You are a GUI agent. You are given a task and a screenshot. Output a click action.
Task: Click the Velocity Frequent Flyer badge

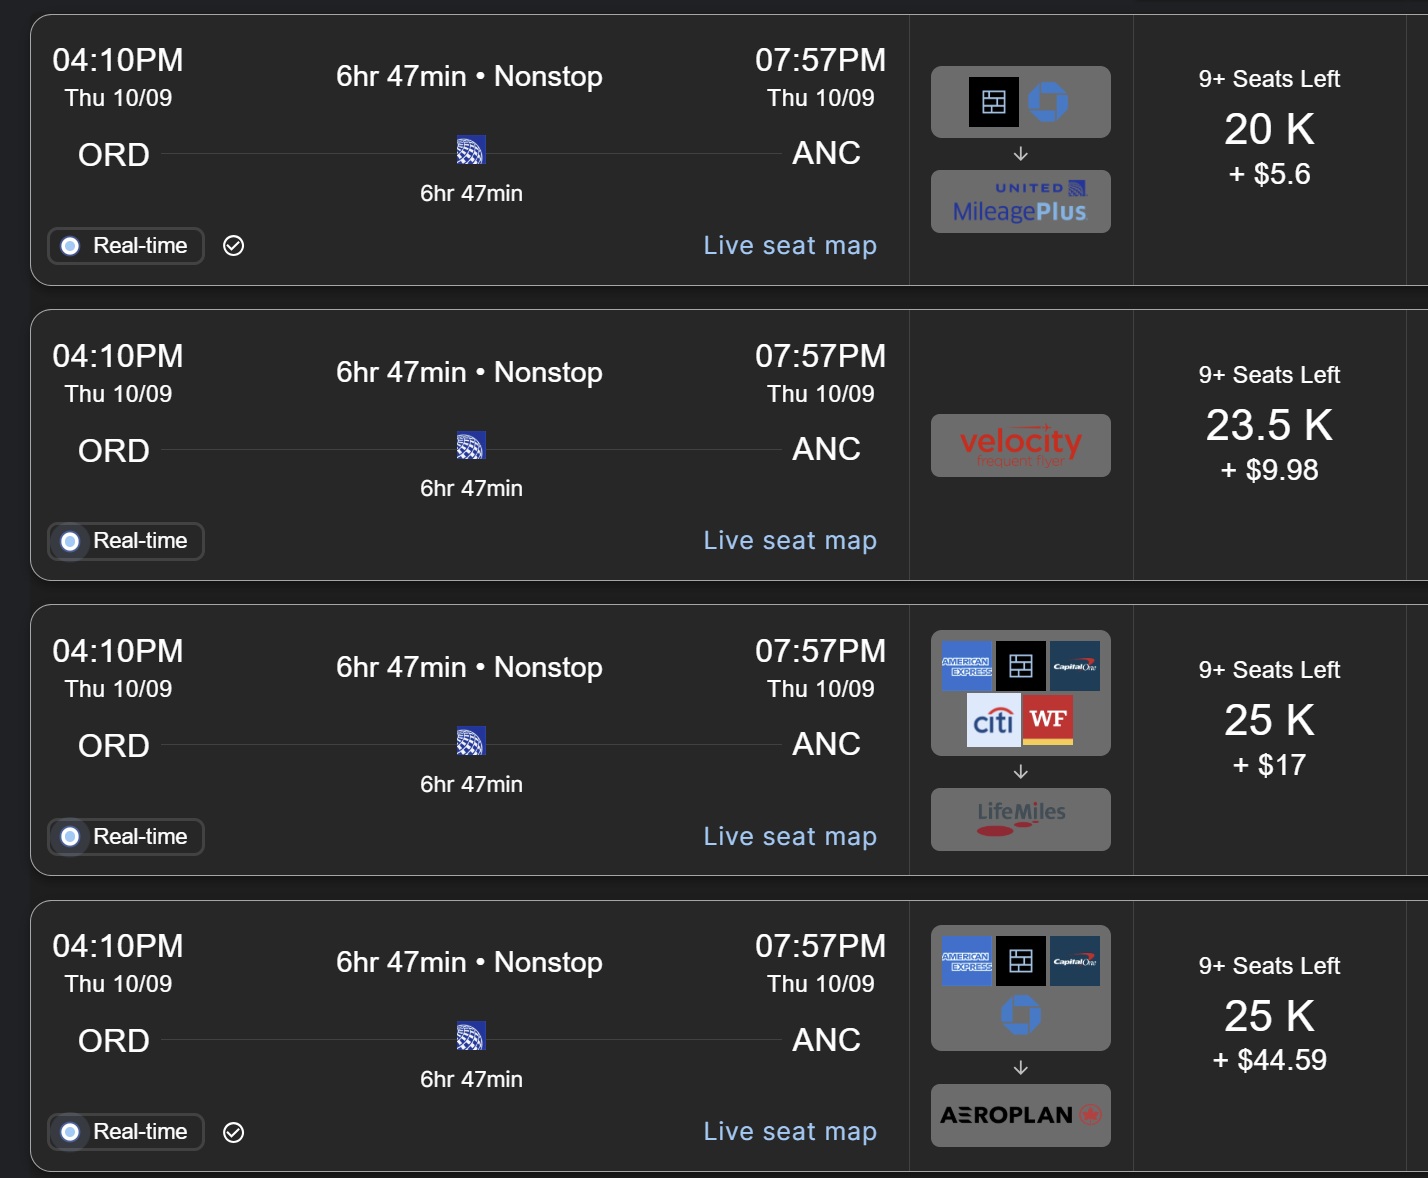tap(1020, 445)
